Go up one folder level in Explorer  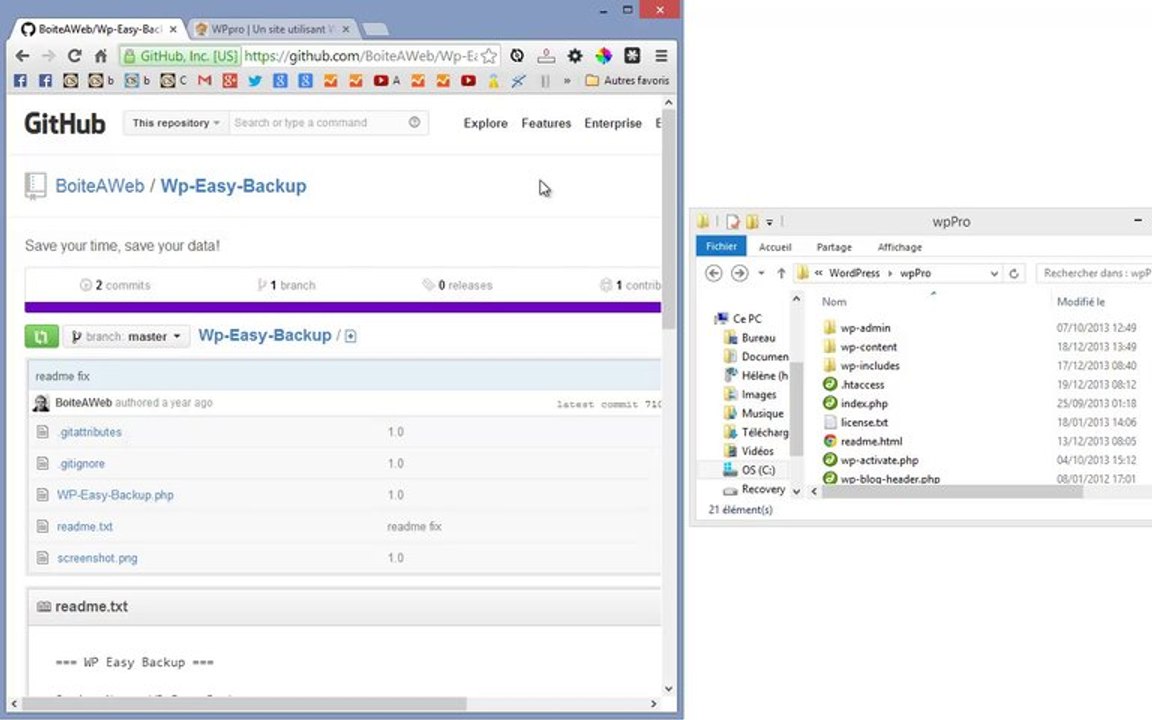[x=781, y=273]
